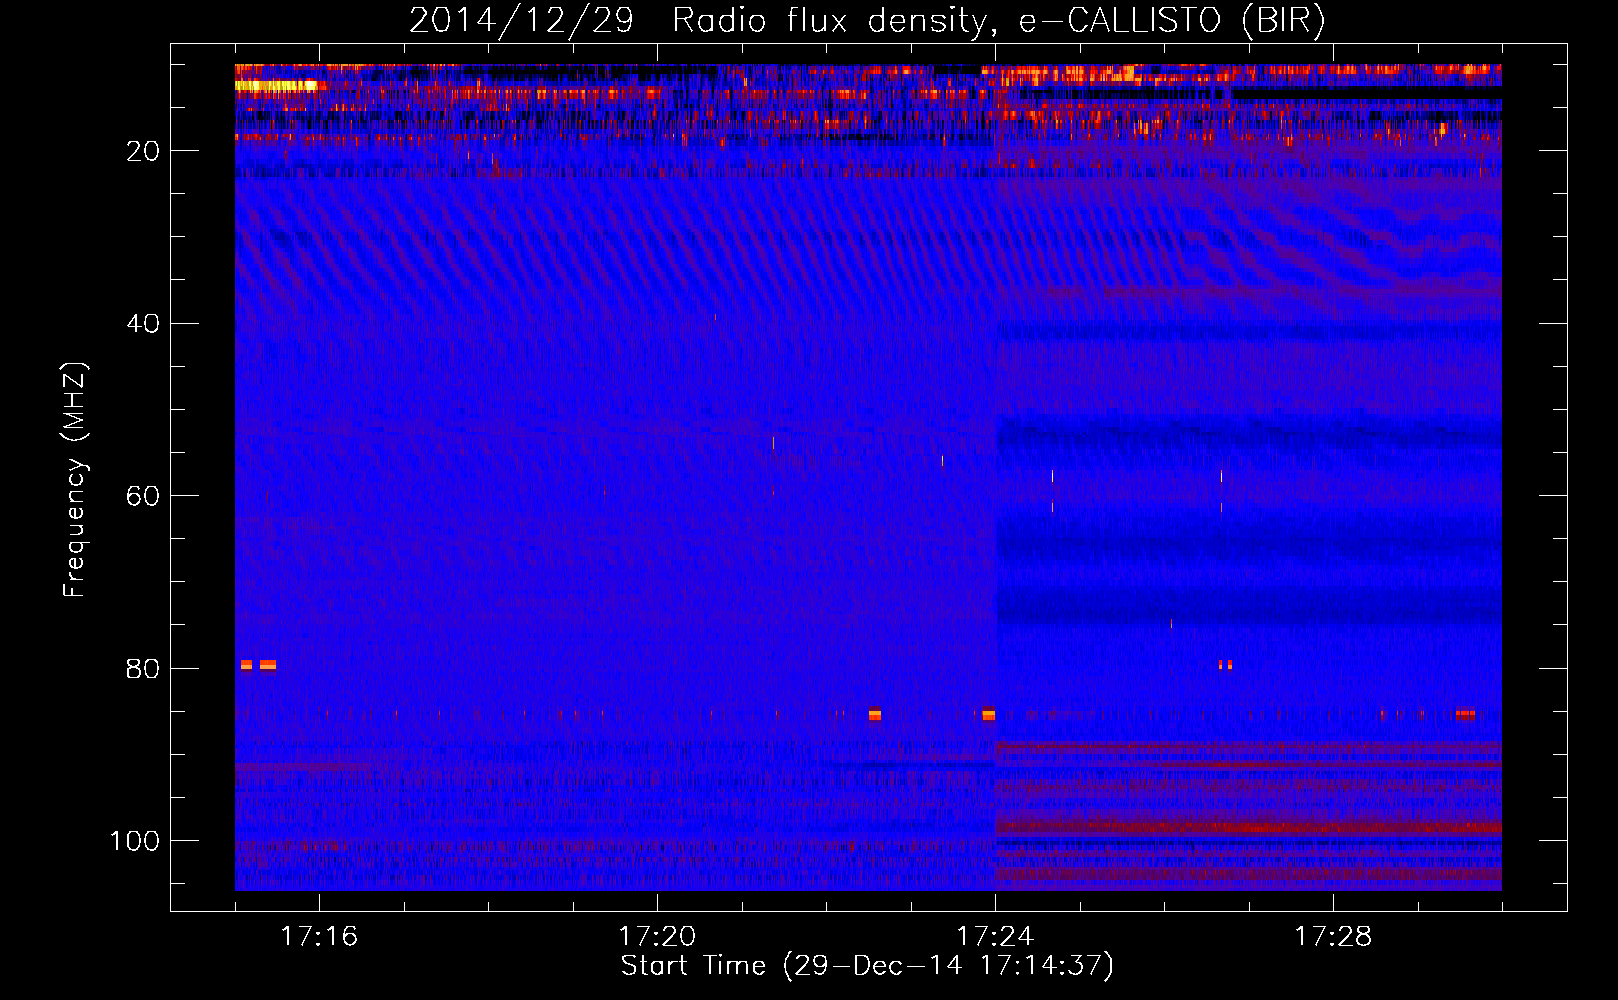Click the 17:20 time tick label
The image size is (1618, 1000).
coord(657,936)
